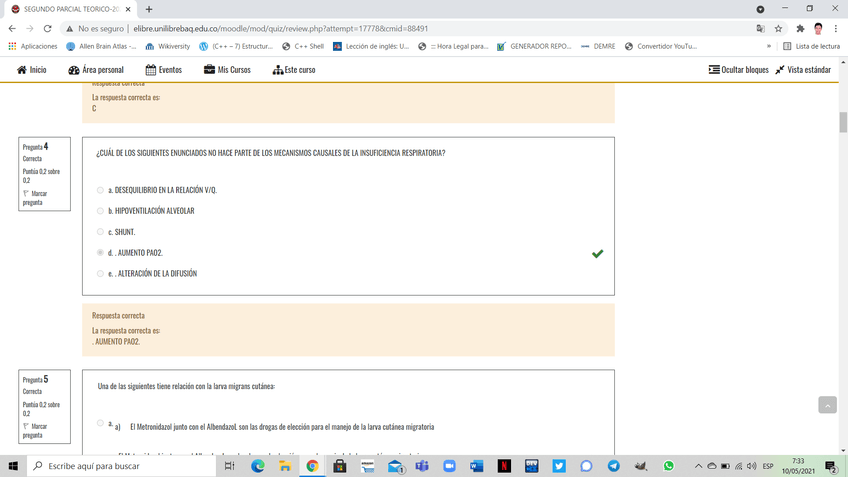Open a new browser tab

[149, 9]
